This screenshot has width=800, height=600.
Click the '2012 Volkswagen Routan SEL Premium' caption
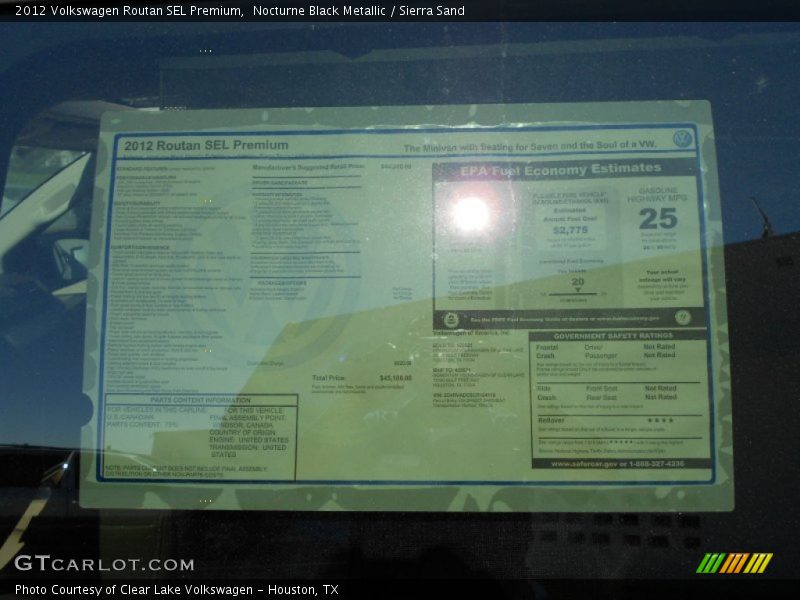click(x=129, y=10)
